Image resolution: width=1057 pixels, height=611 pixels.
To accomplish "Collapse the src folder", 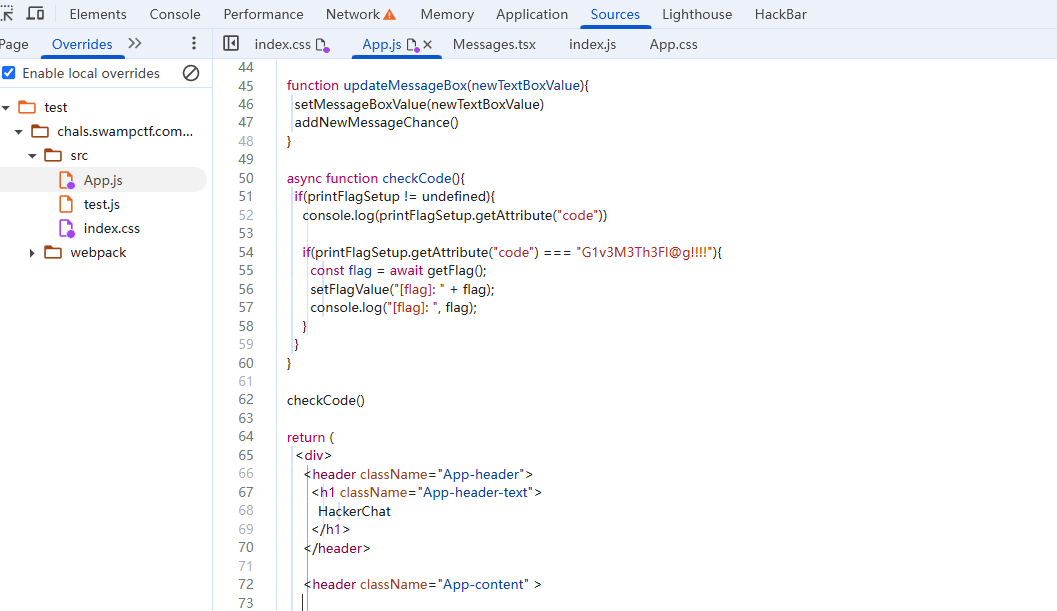I will point(33,156).
